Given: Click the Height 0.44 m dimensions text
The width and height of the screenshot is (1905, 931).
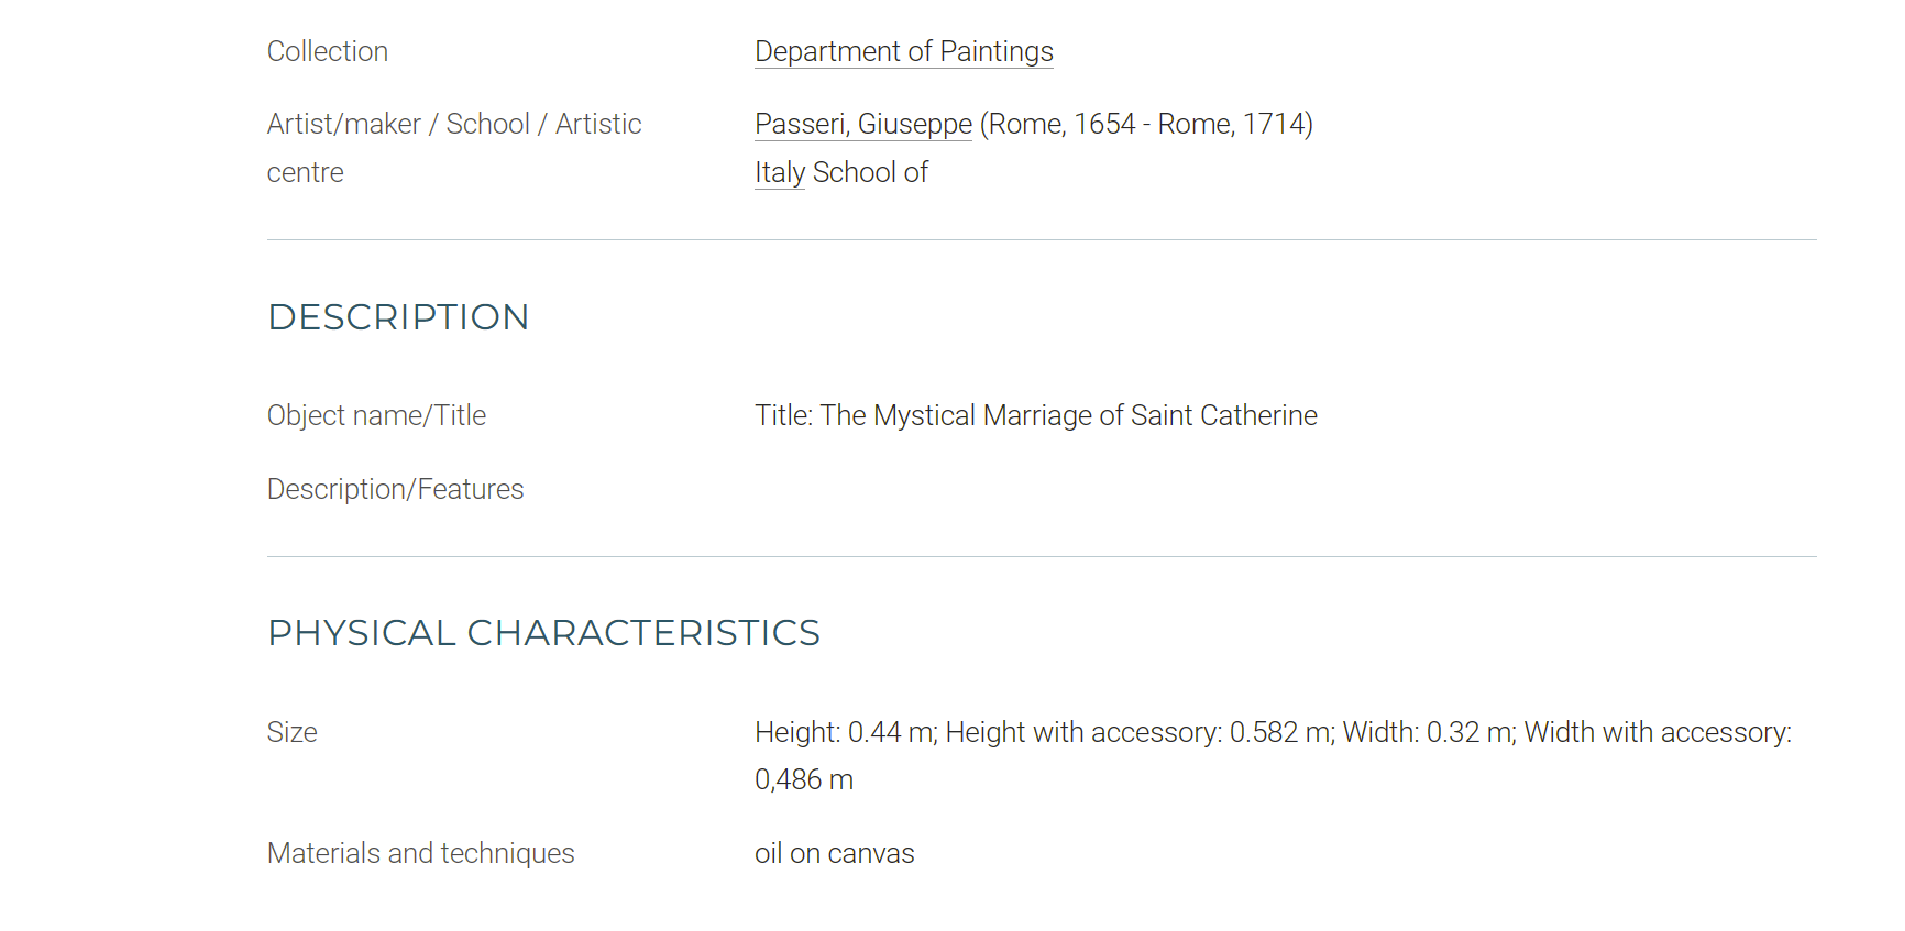Looking at the screenshot, I should pos(846,733).
